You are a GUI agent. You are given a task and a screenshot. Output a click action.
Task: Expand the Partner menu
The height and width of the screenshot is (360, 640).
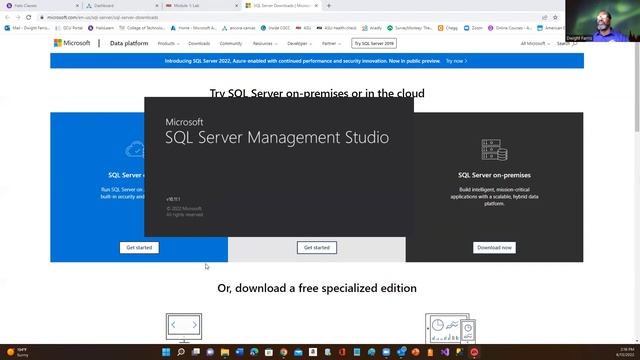[x=331, y=44]
